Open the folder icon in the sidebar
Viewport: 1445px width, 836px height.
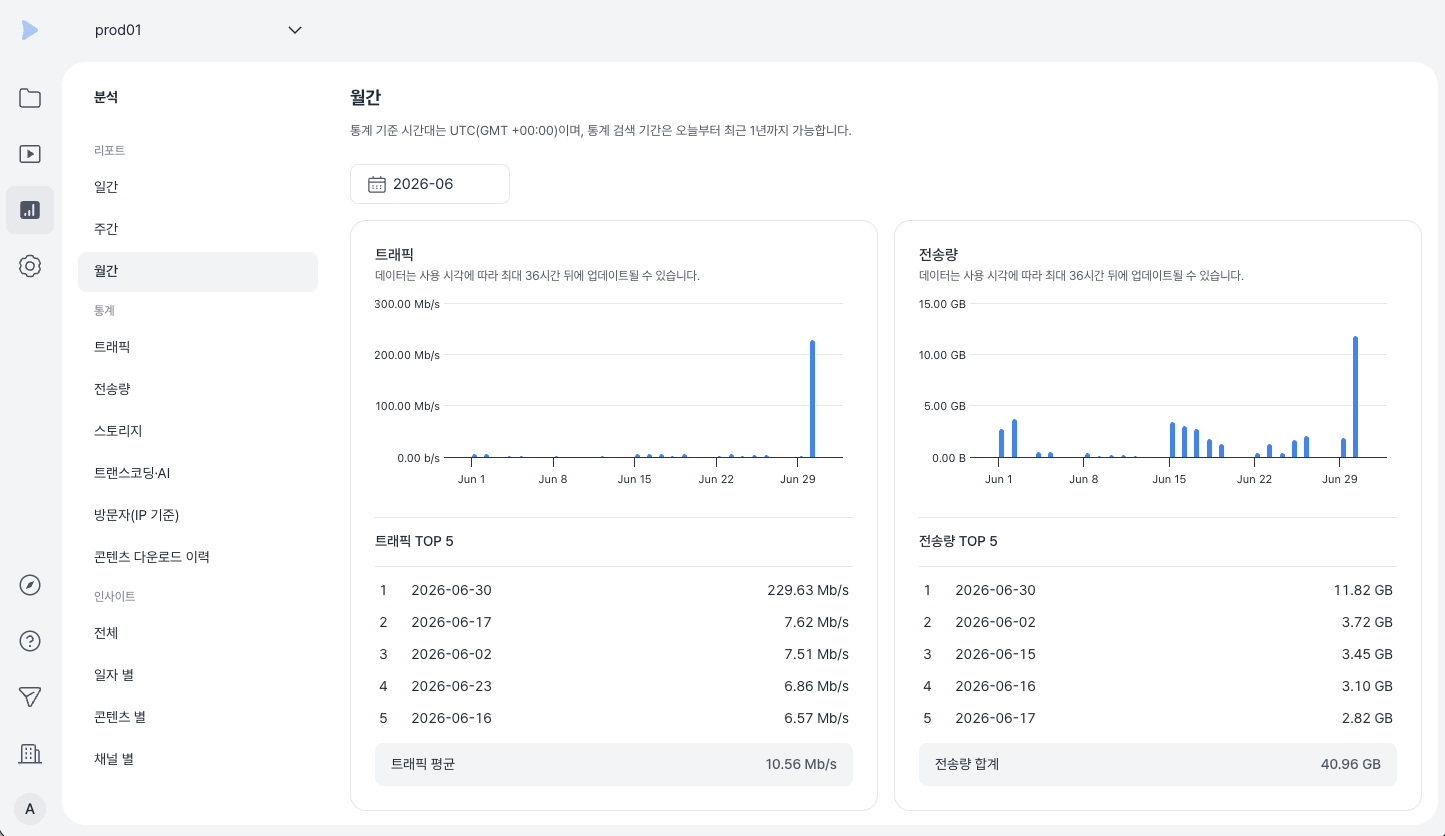(x=30, y=98)
